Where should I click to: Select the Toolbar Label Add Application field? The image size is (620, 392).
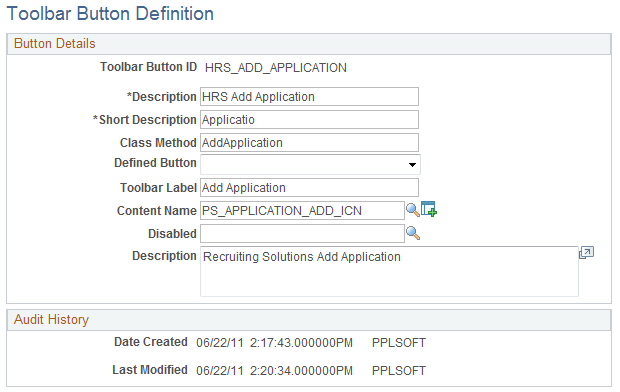[309, 187]
